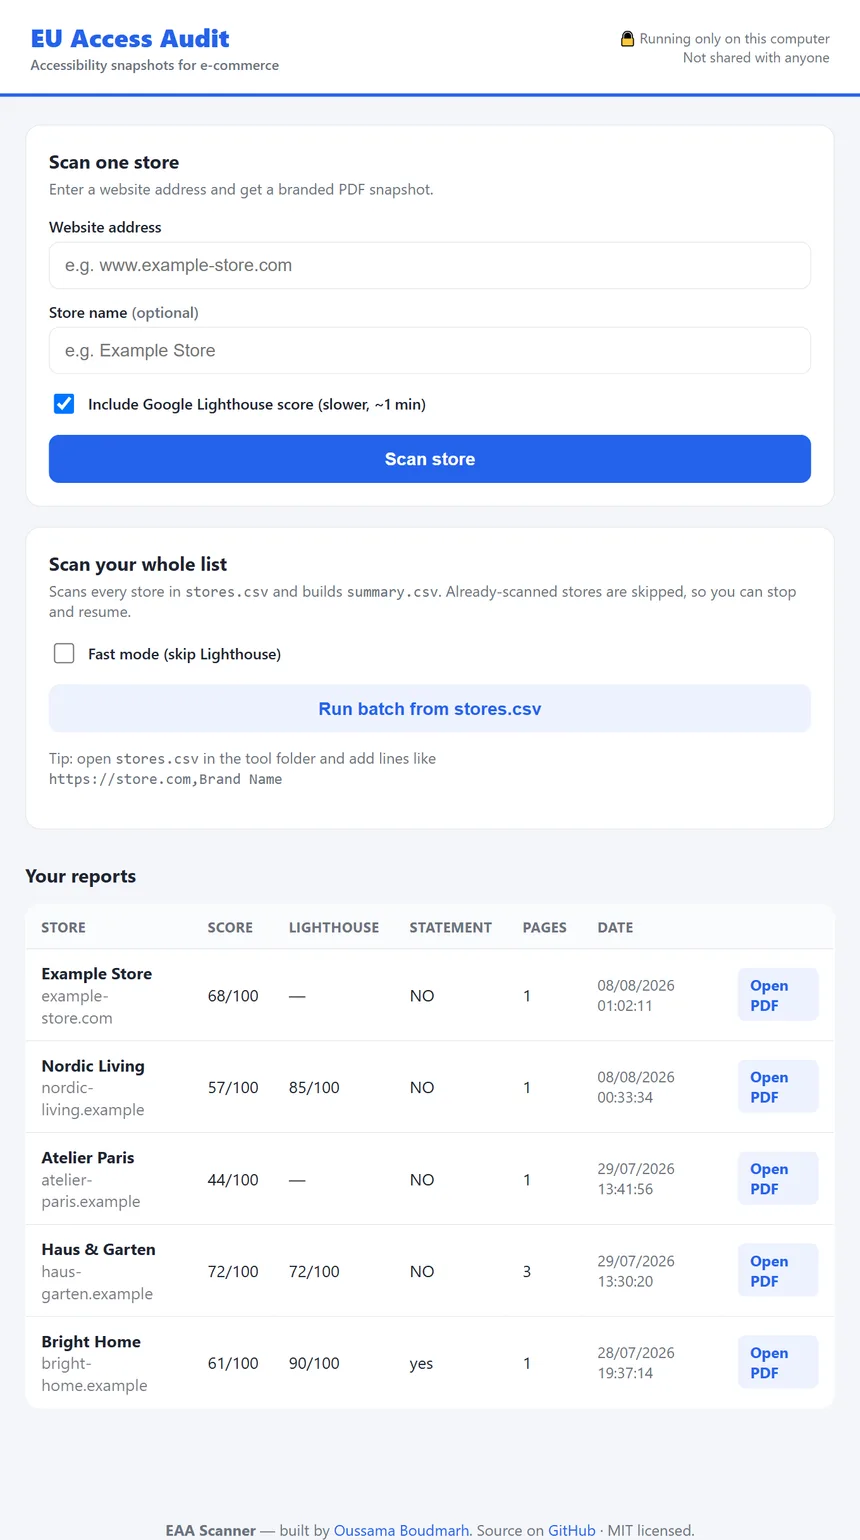Viewport: 860px width, 1540px height.
Task: Focus the Store name optional field
Action: [x=430, y=351]
